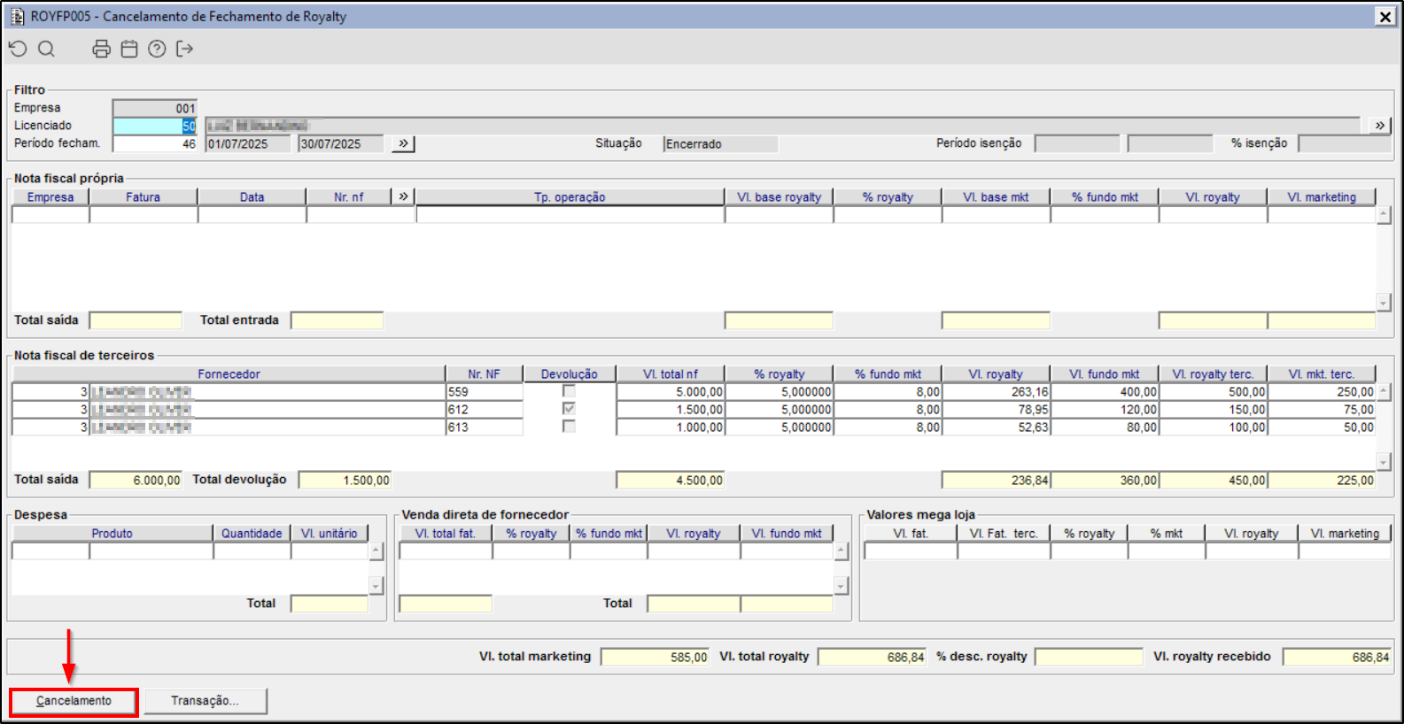The width and height of the screenshot is (1404, 724).
Task: Click the exit/logout arrow toolbar icon
Action: coord(184,49)
